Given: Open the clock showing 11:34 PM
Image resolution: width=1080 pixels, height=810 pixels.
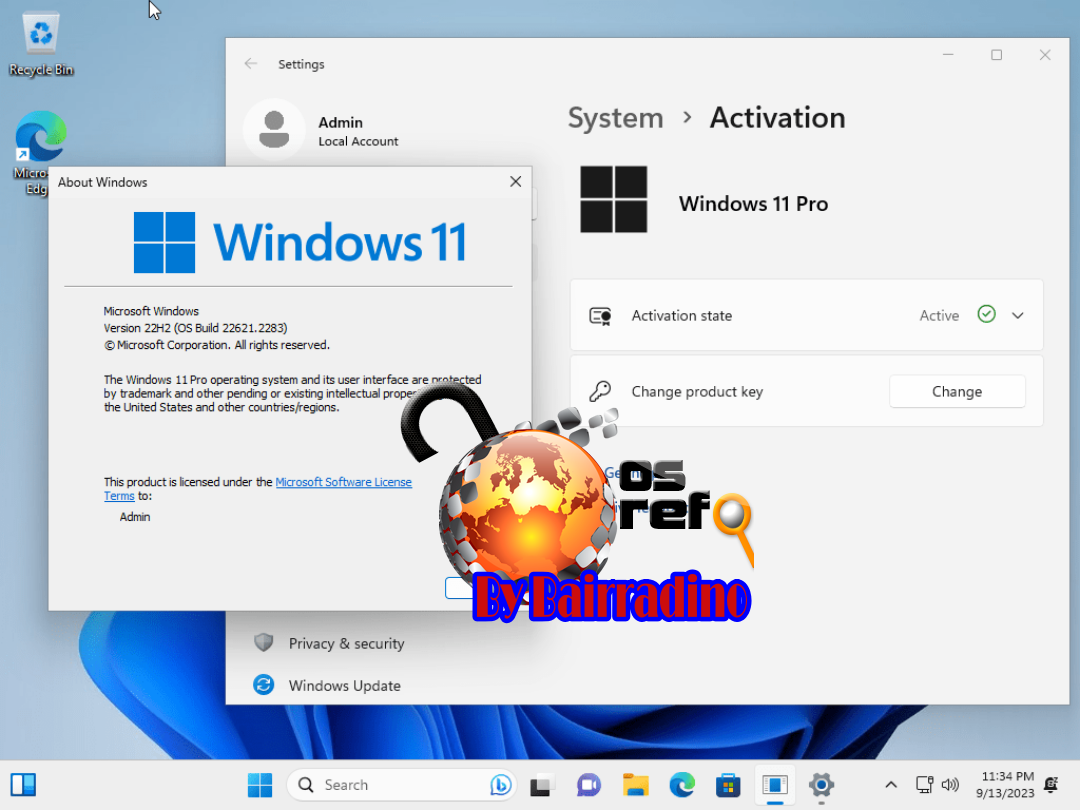Looking at the screenshot, I should tap(1005, 785).
